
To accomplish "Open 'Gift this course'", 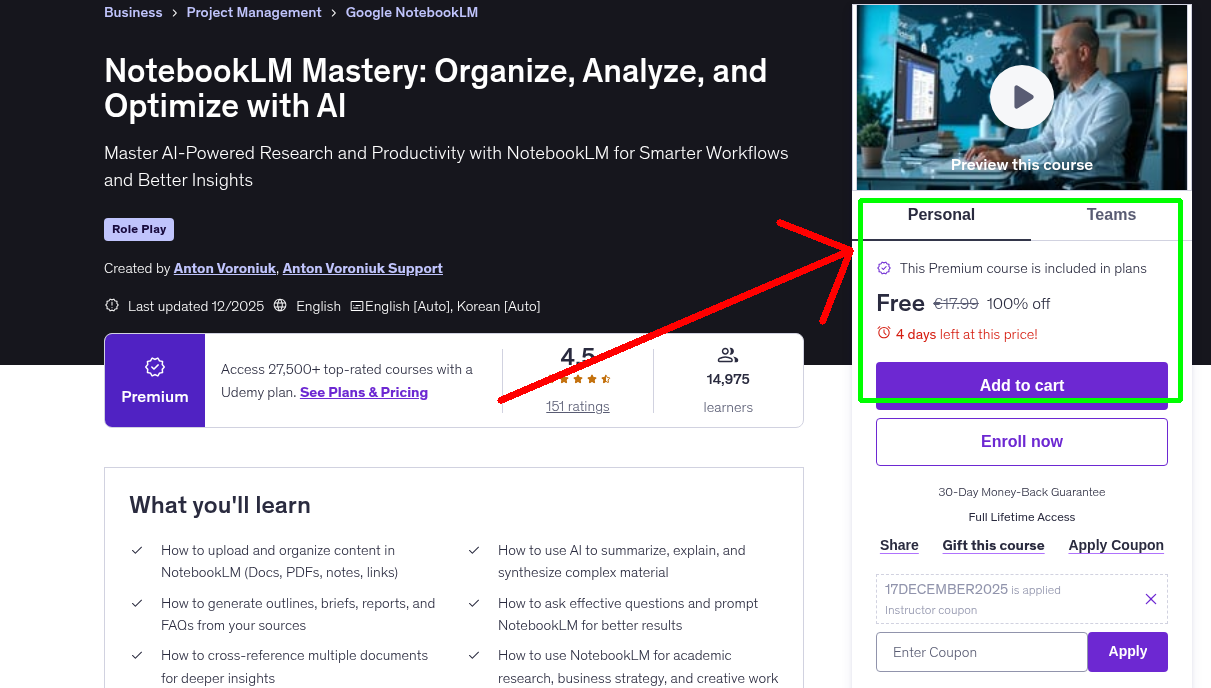I will coord(993,545).
